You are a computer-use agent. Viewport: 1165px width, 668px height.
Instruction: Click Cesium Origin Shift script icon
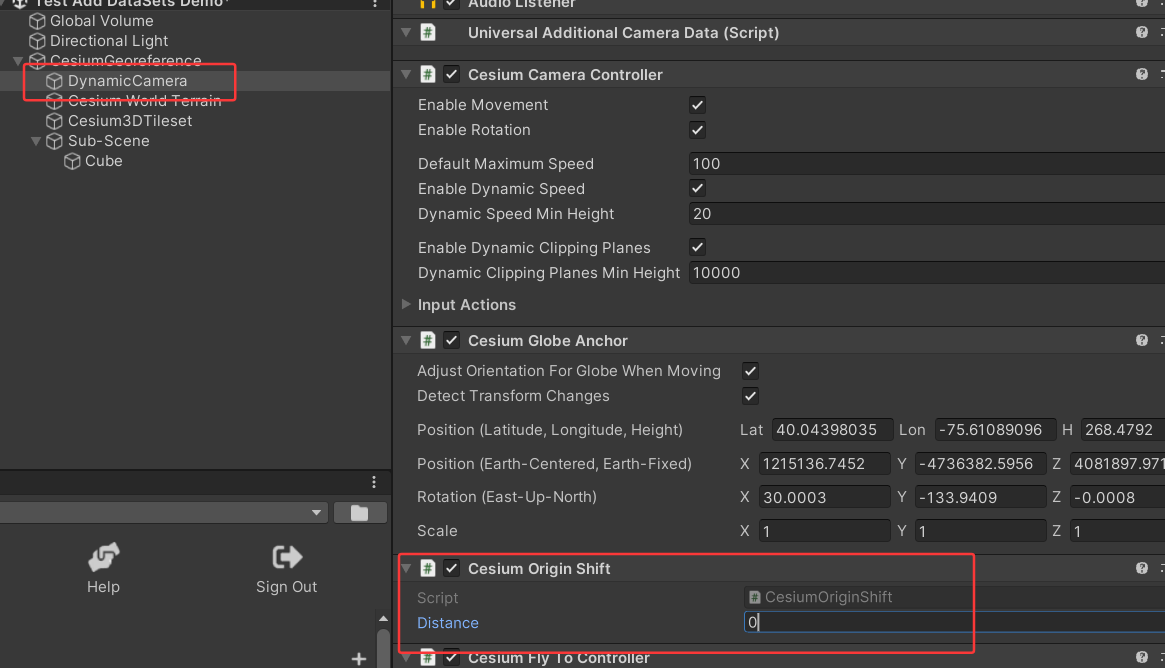click(x=428, y=568)
